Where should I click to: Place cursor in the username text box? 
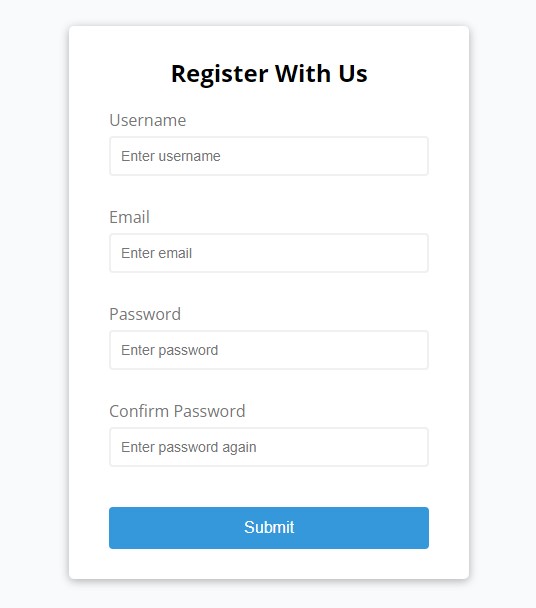click(x=269, y=156)
